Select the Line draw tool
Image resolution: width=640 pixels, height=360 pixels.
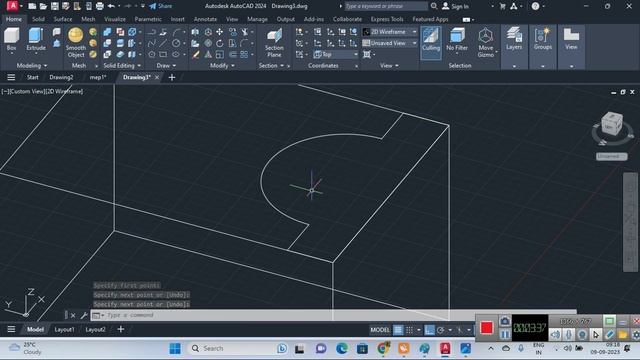pos(163,43)
